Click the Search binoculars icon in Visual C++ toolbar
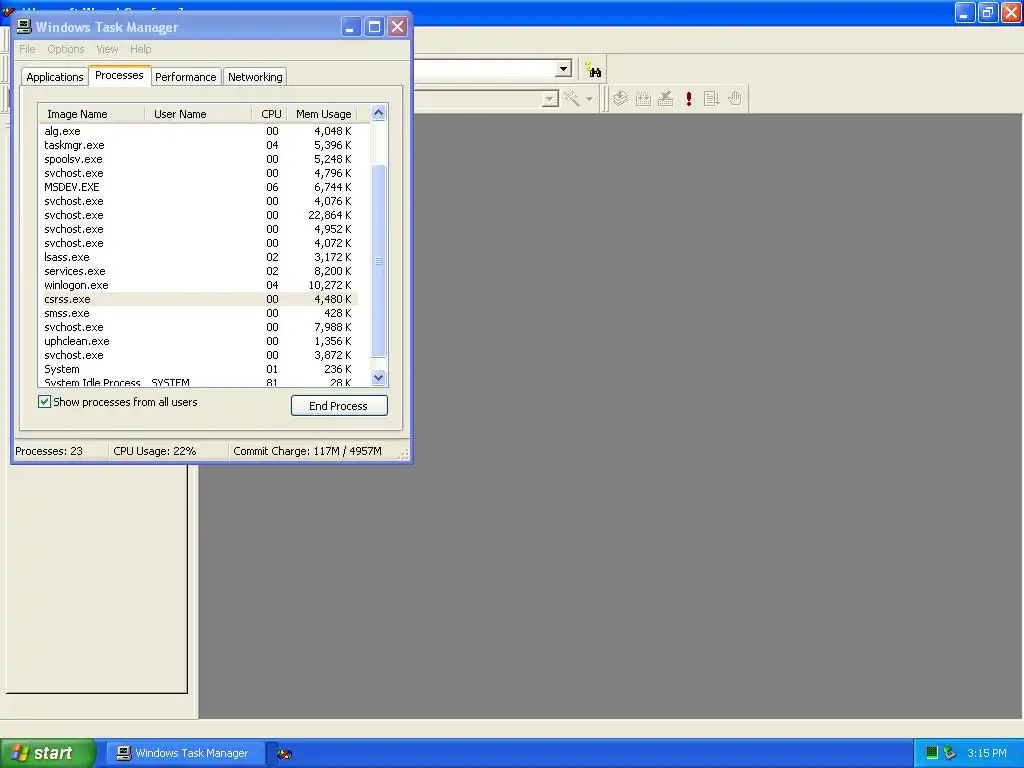The image size is (1024, 768). 594,69
